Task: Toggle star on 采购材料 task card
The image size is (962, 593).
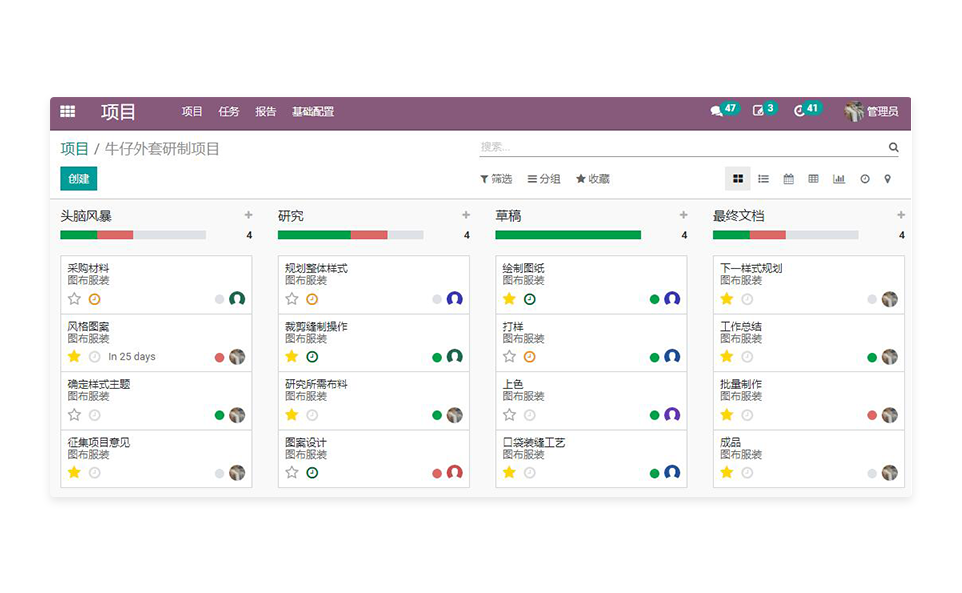Action: point(74,299)
